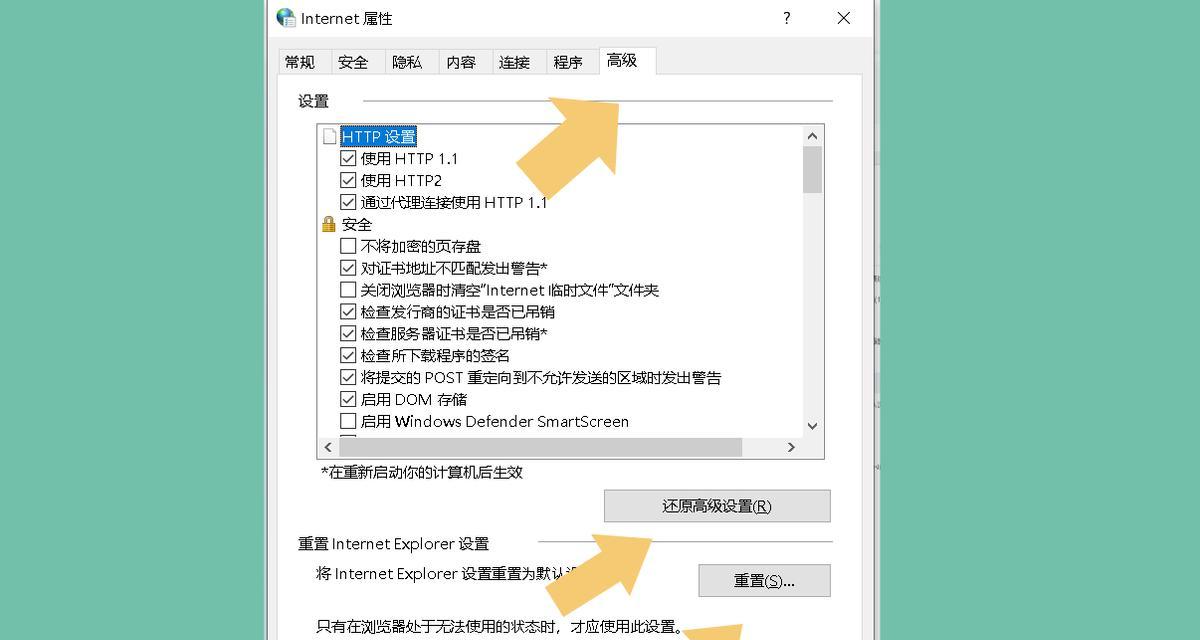The width and height of the screenshot is (1200, 640).
Task: Enable Windows Defender SmartScreen checkbox
Action: click(x=348, y=421)
